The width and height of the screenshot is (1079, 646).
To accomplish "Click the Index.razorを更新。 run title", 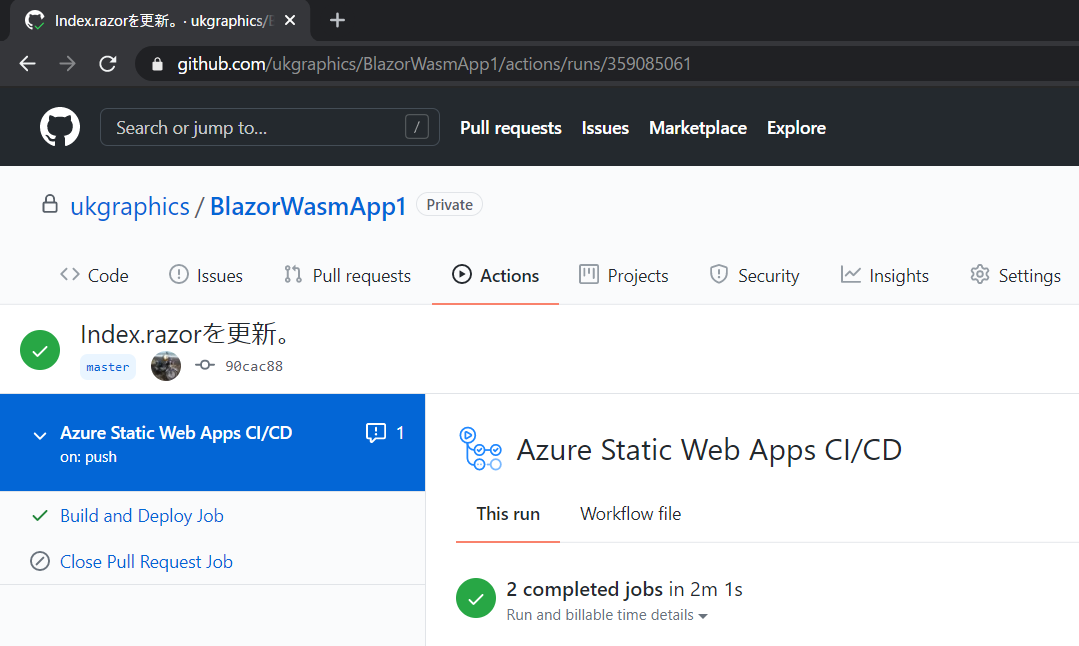I will tap(184, 334).
